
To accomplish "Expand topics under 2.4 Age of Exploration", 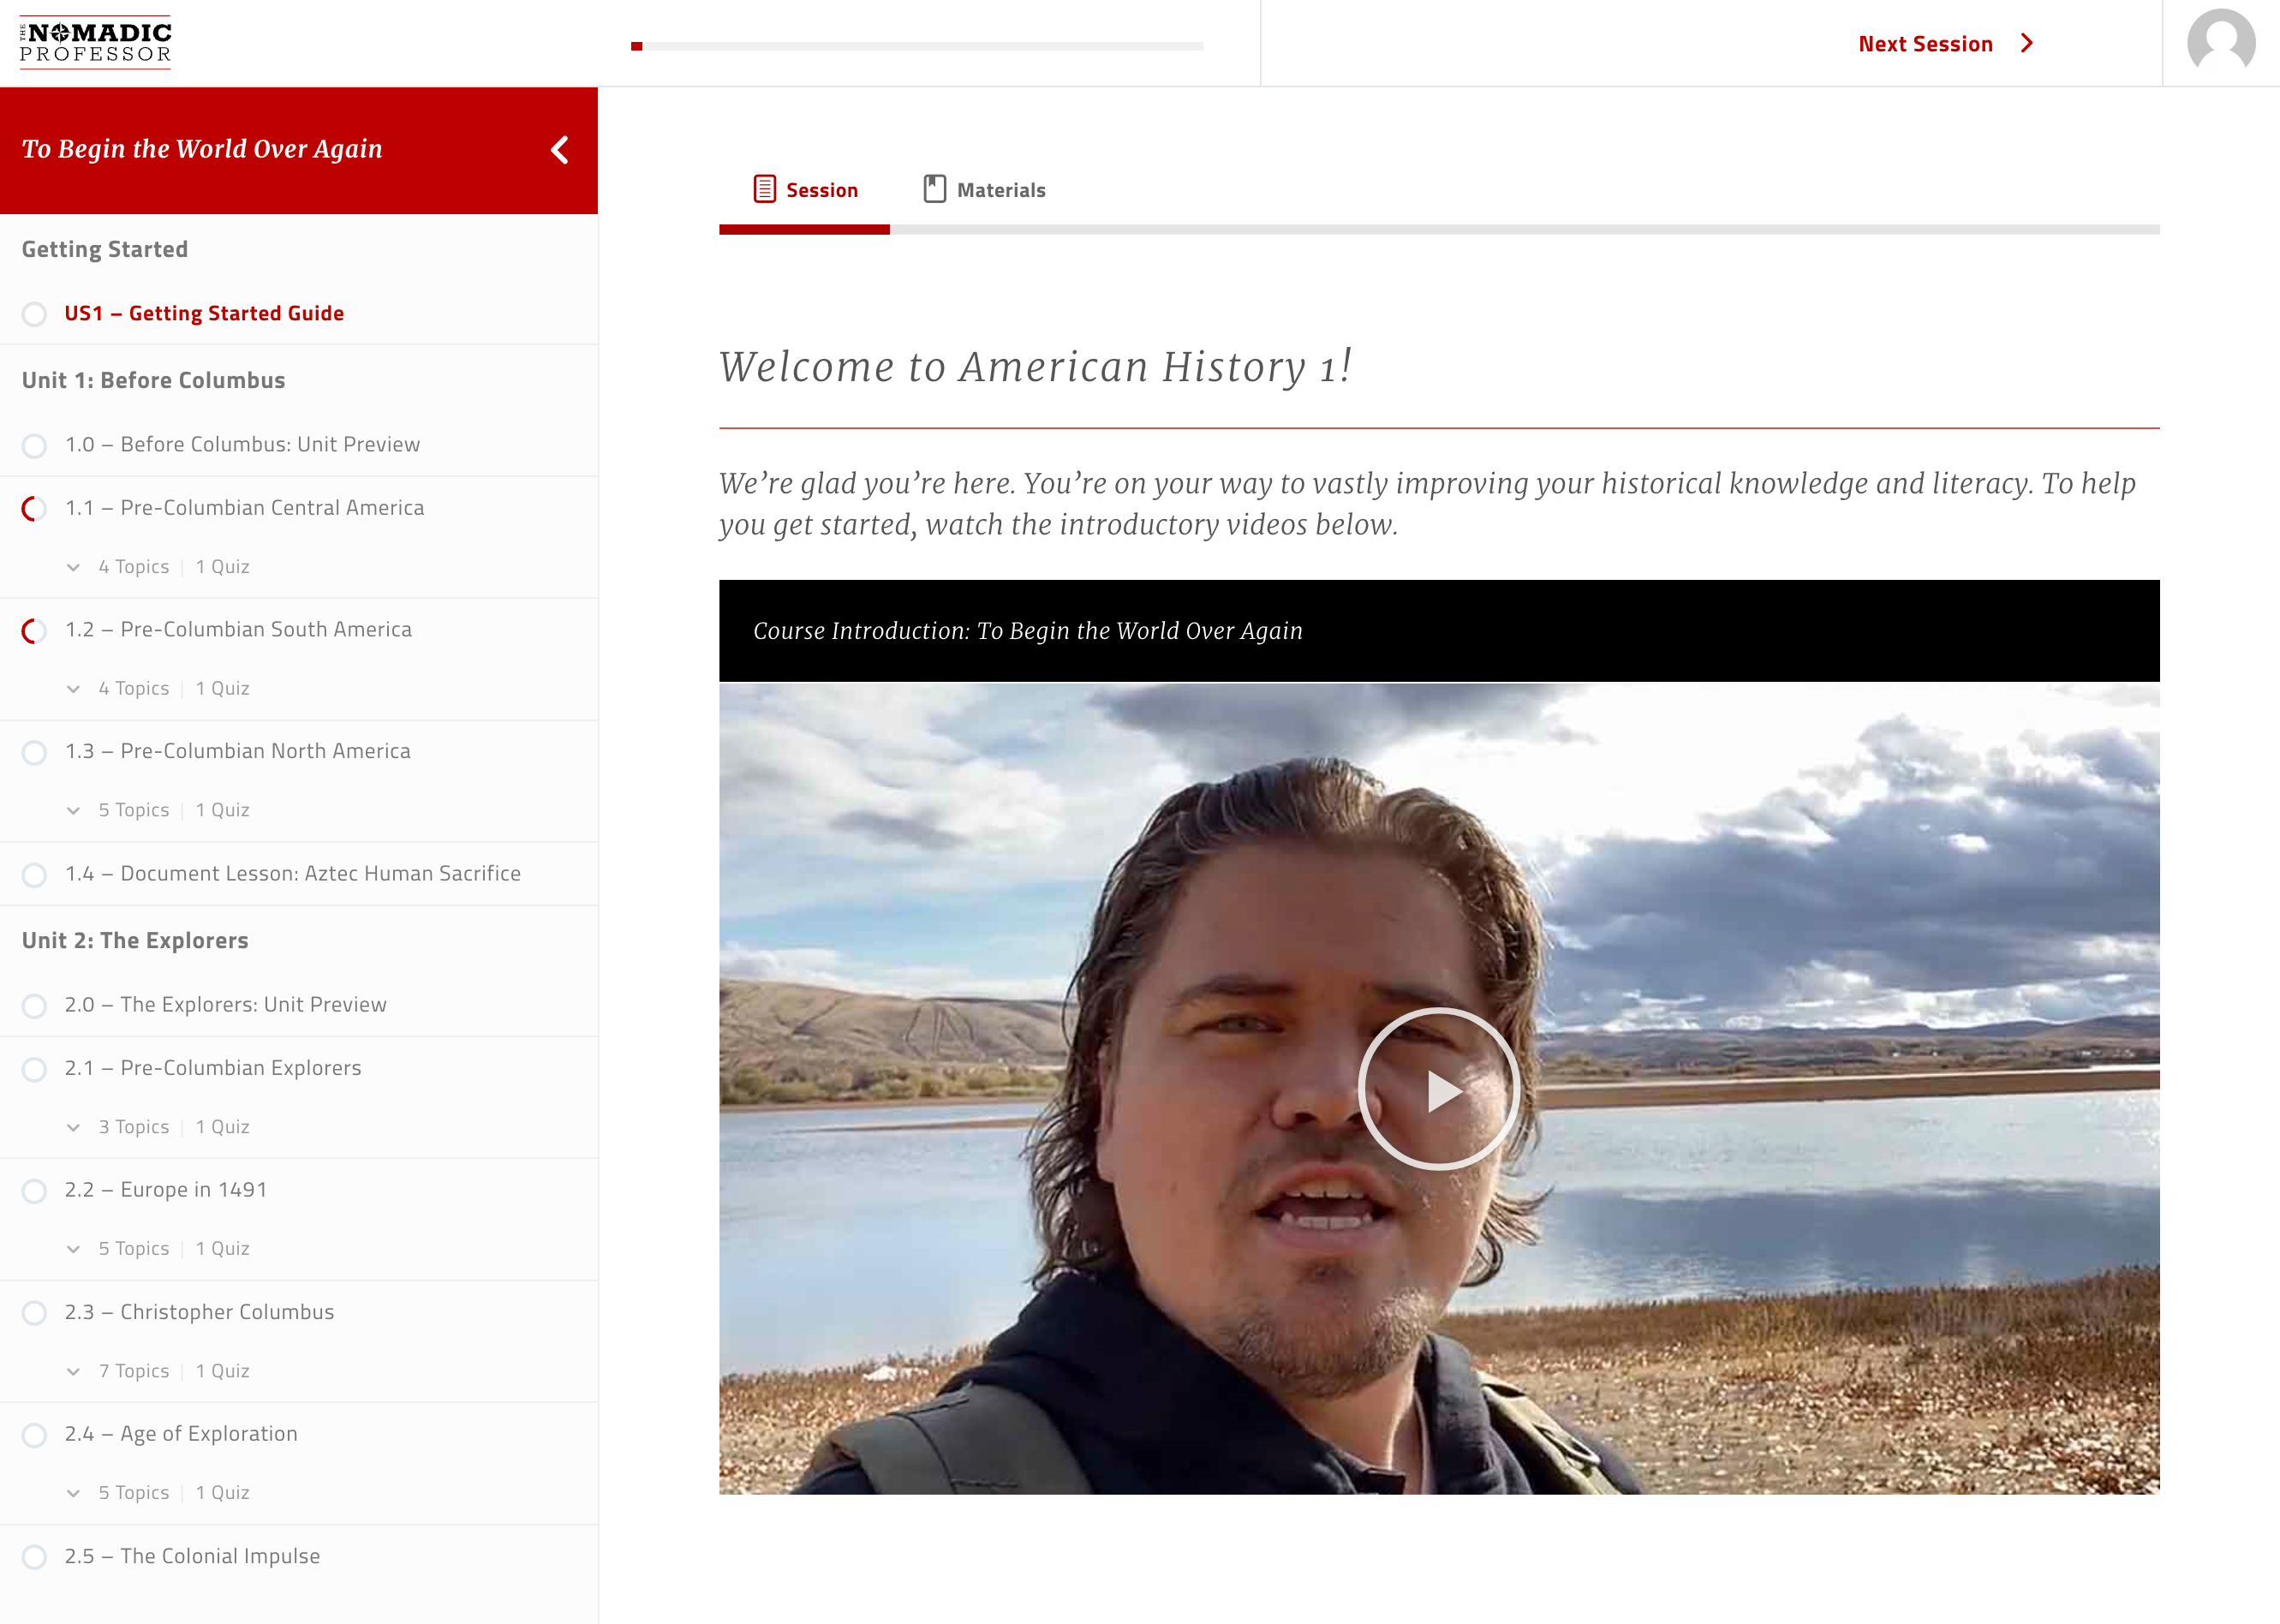I will (73, 1493).
